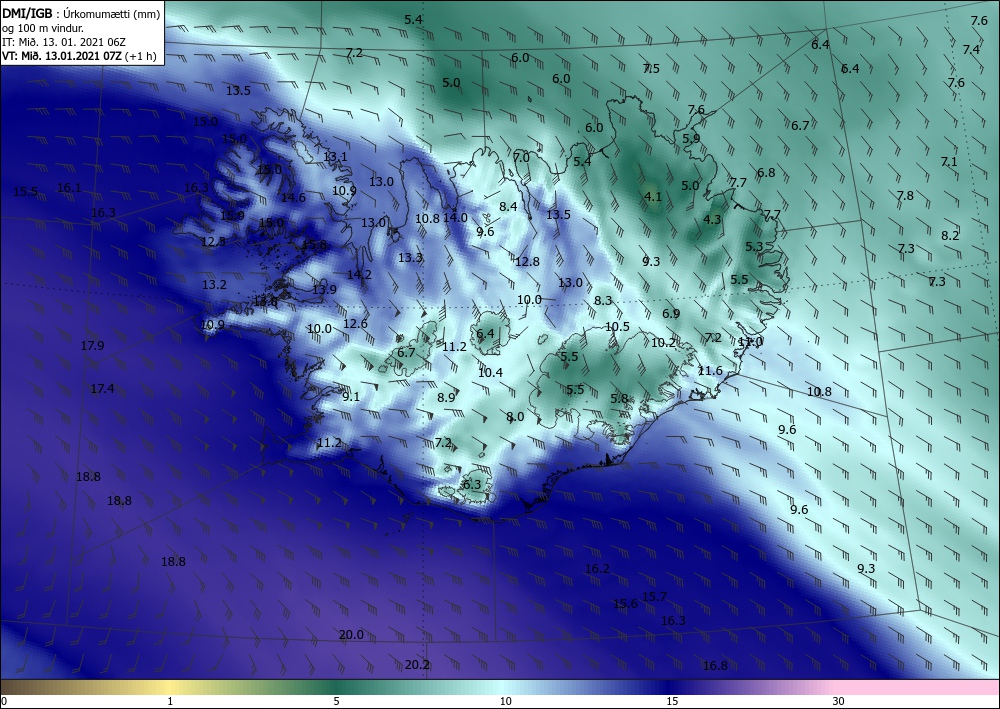Click the 6.3 value label
This screenshot has height=709, width=1000.
click(472, 485)
